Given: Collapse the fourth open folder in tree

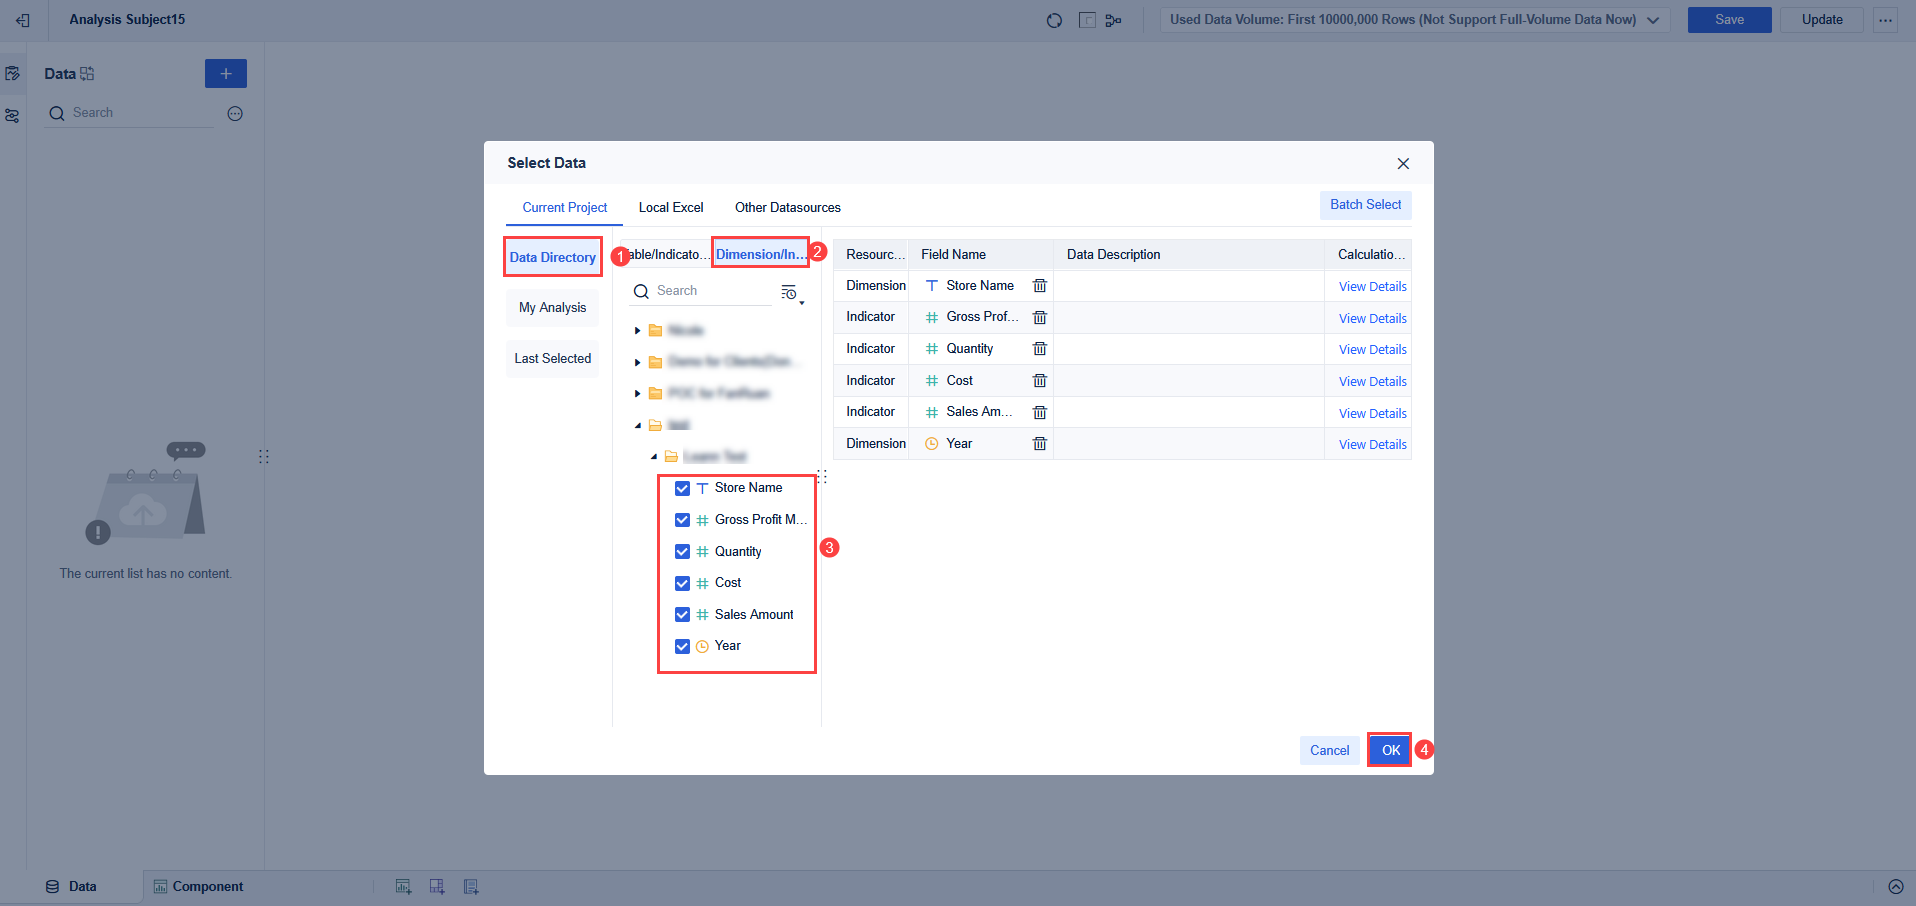Looking at the screenshot, I should pyautogui.click(x=638, y=425).
